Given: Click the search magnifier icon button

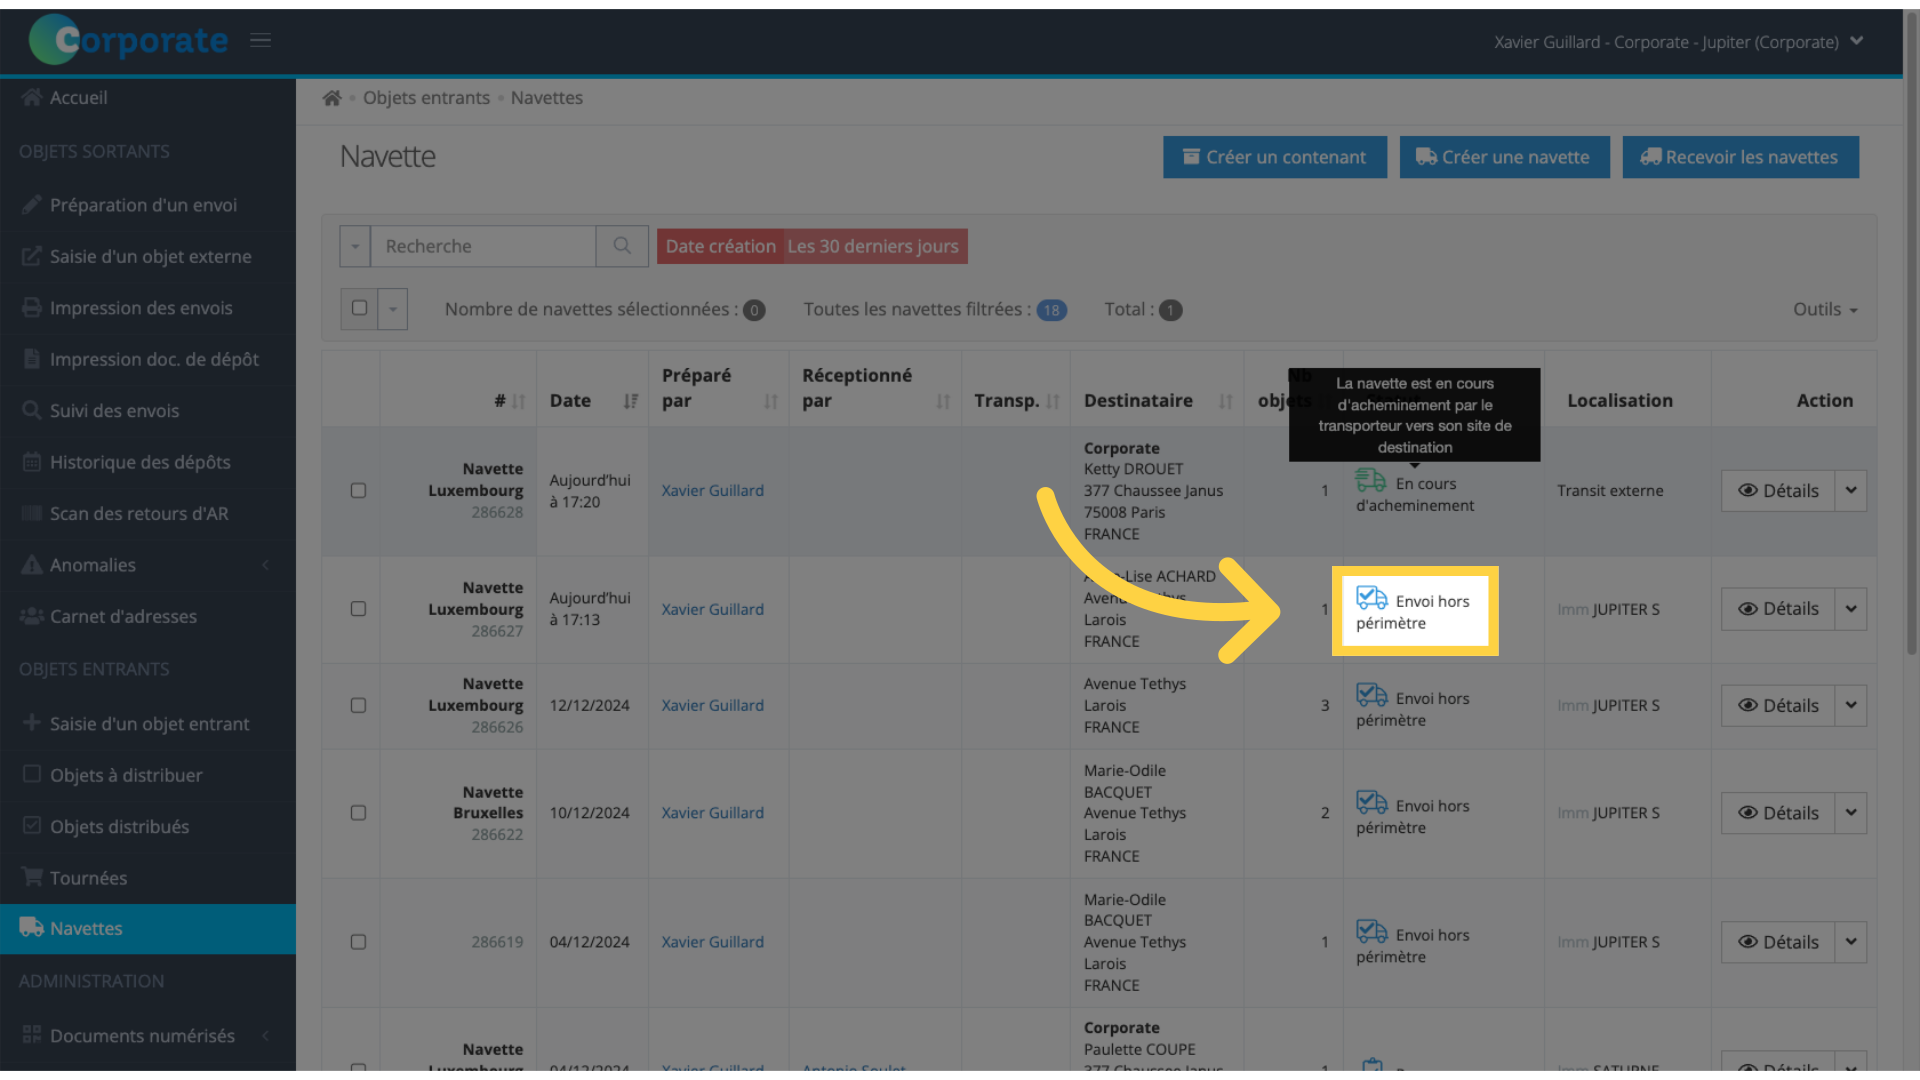Looking at the screenshot, I should 622,246.
